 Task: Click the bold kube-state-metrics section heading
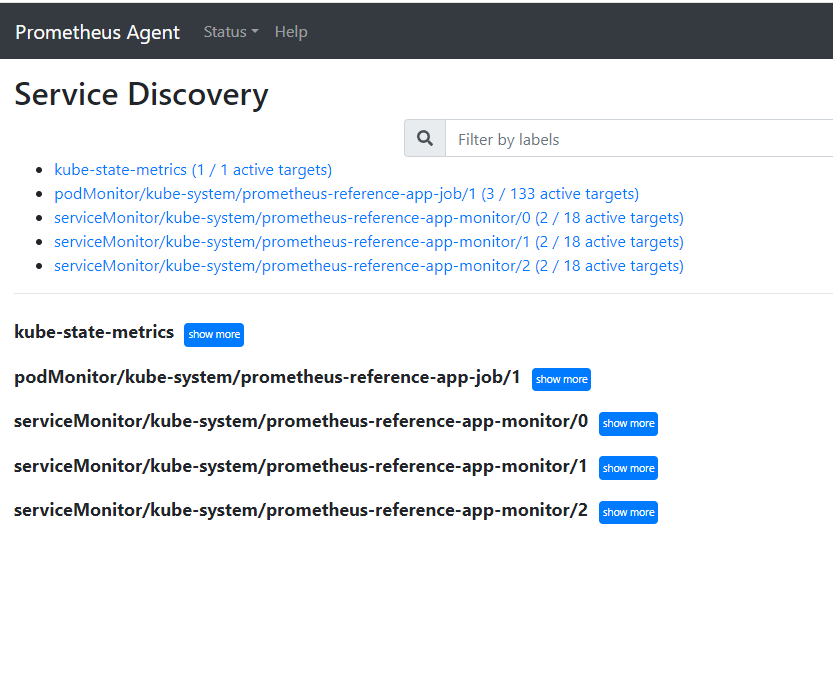[x=94, y=332]
